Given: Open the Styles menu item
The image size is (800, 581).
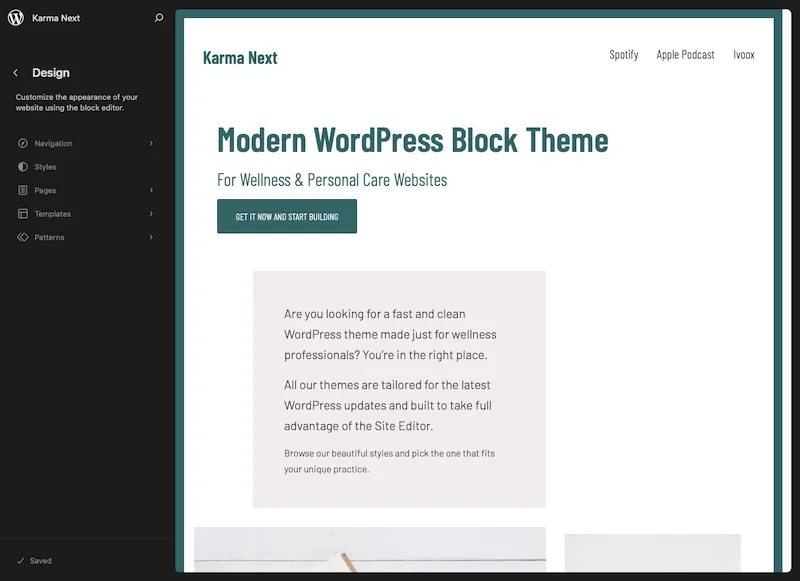Looking at the screenshot, I should click(x=86, y=167).
